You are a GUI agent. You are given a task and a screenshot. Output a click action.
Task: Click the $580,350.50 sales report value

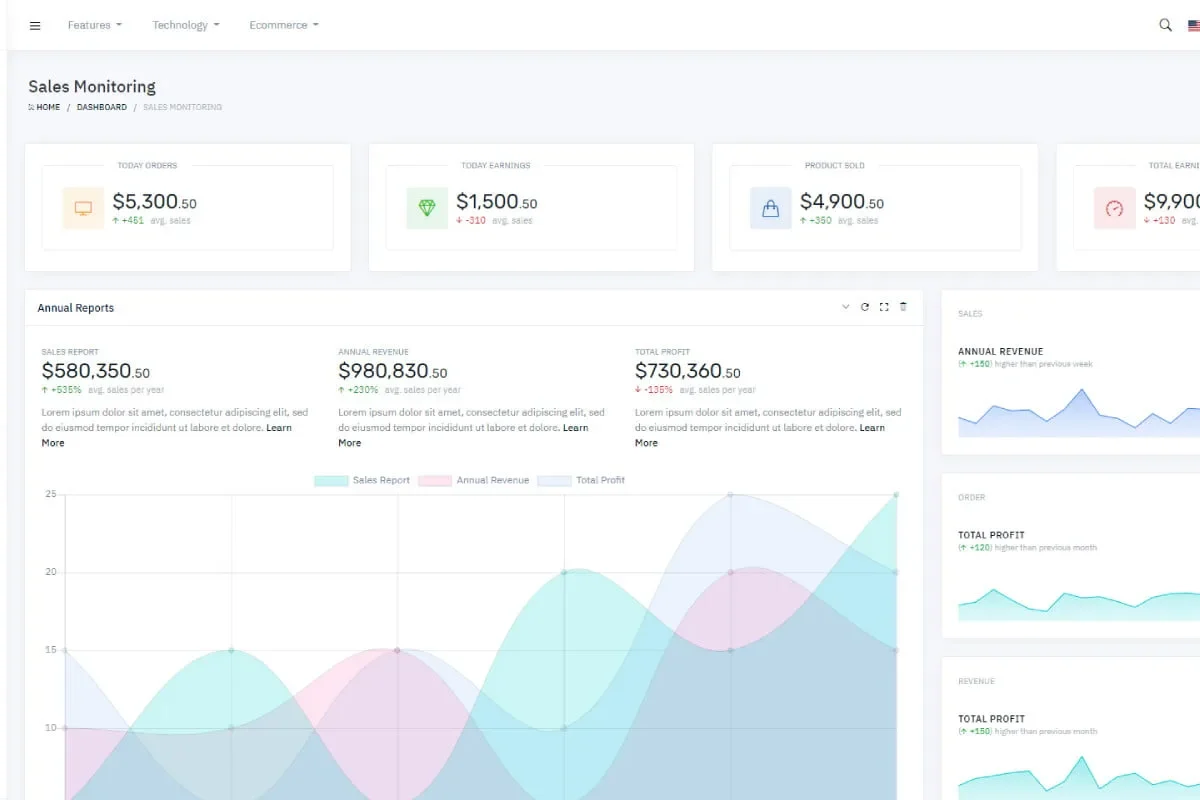point(95,372)
